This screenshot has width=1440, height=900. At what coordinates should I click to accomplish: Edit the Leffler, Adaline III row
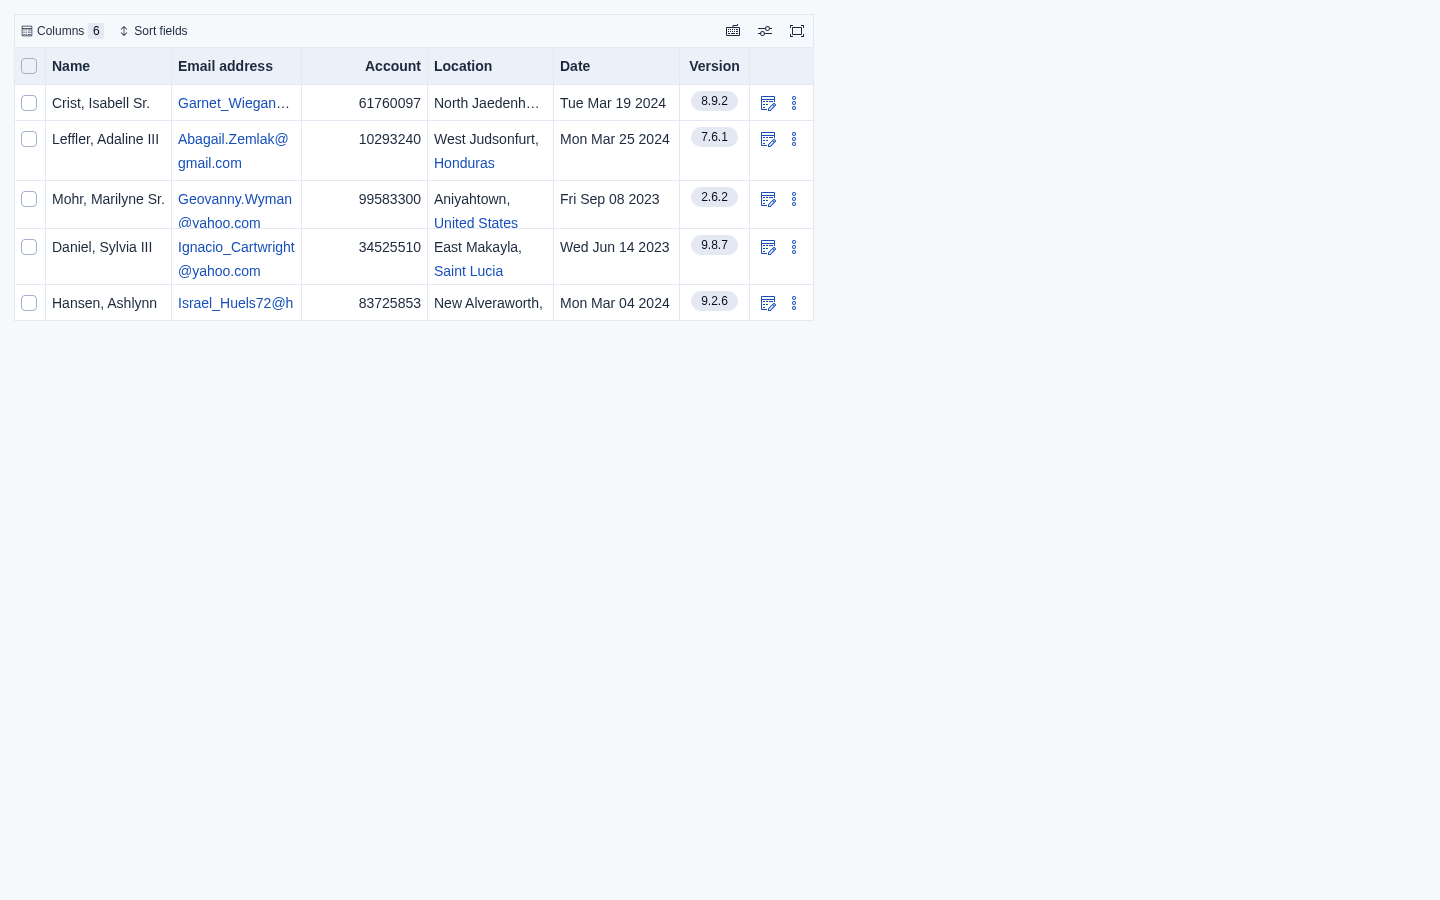(x=768, y=139)
